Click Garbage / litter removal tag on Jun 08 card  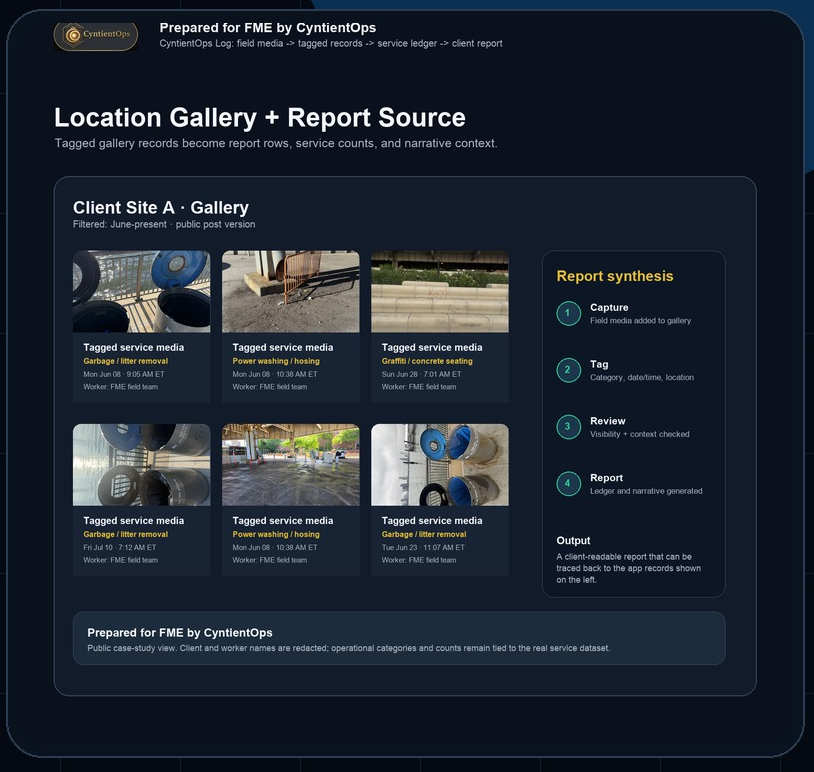tap(126, 361)
